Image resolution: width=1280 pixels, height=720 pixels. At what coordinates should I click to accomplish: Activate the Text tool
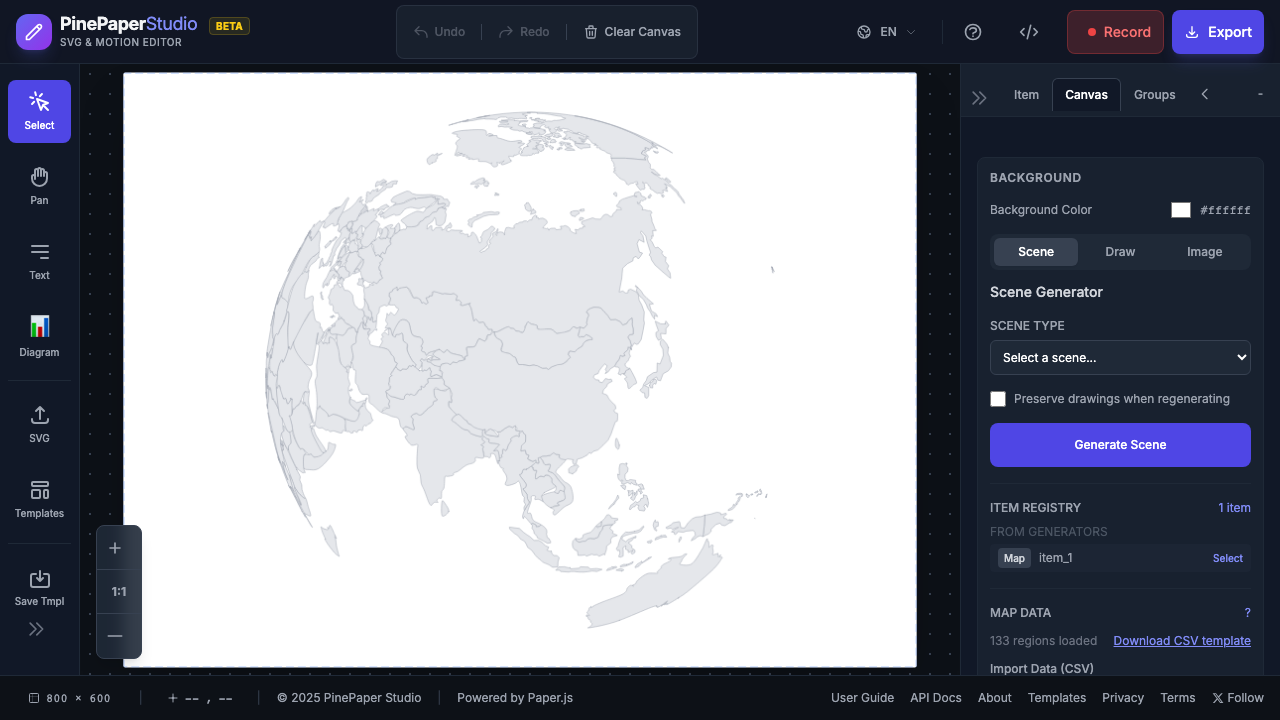pos(39,261)
